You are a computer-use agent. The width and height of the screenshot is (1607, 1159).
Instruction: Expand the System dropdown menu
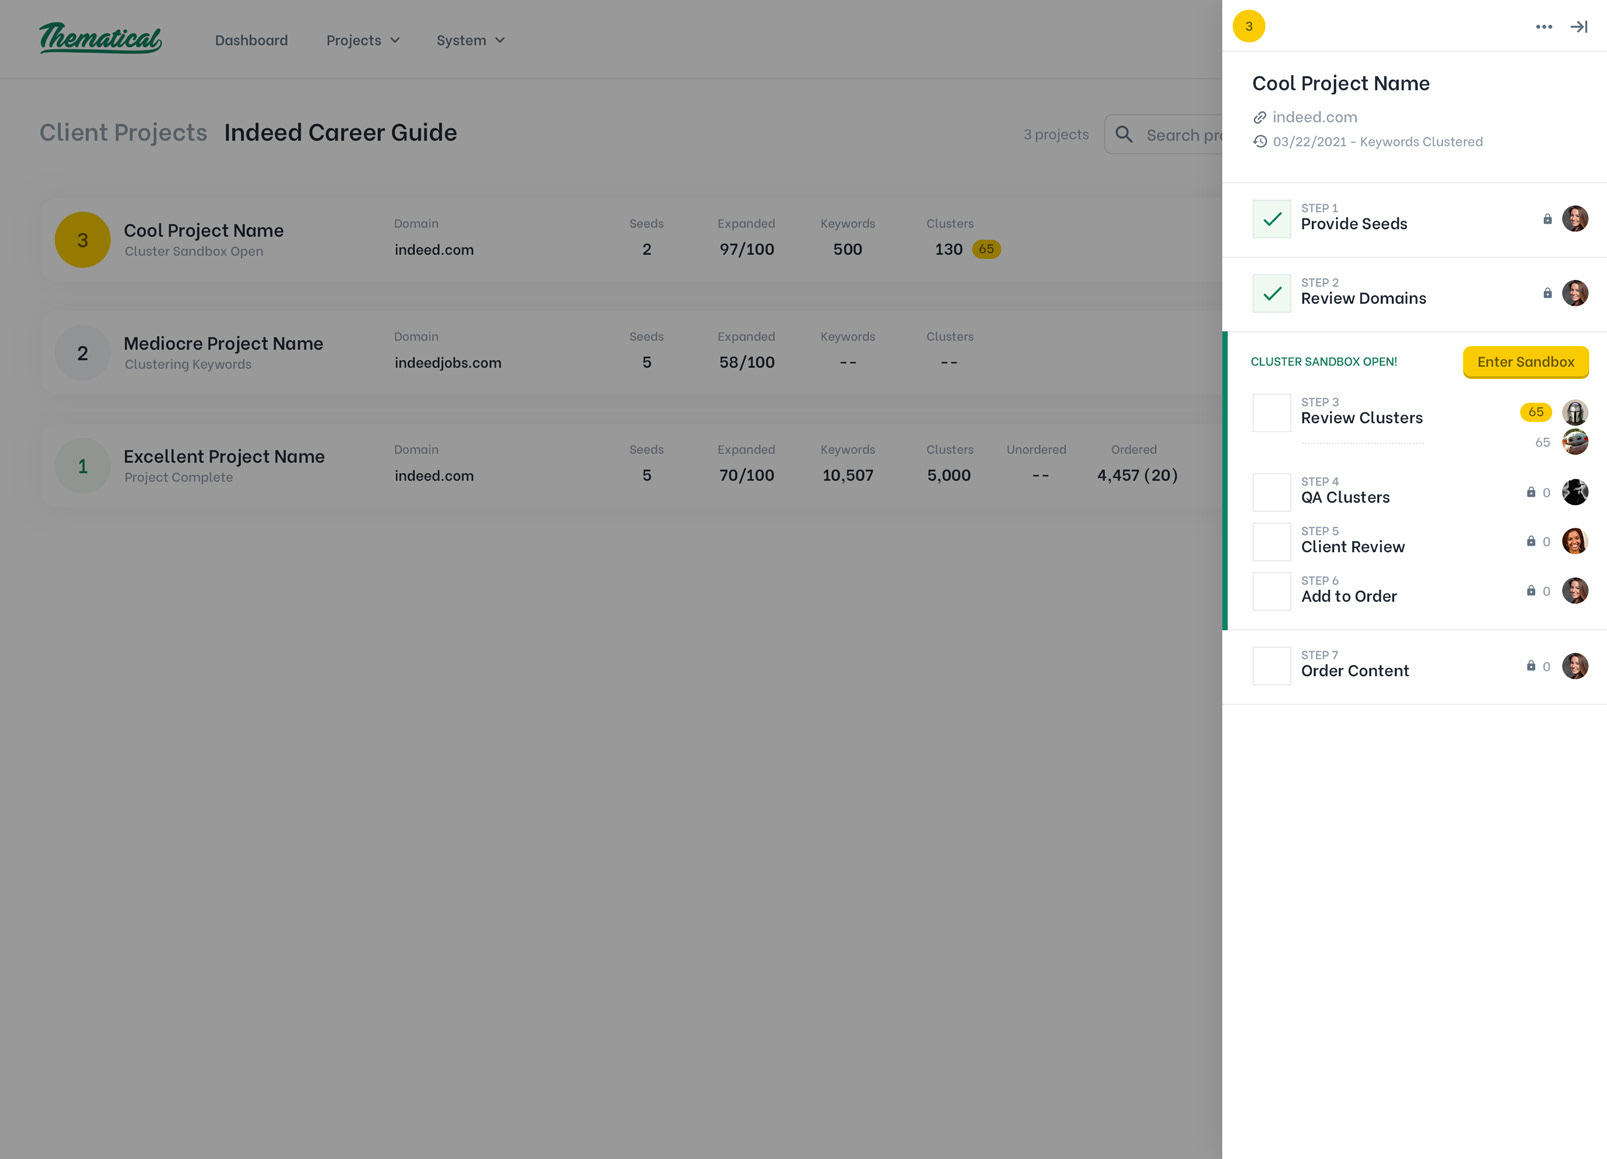470,40
